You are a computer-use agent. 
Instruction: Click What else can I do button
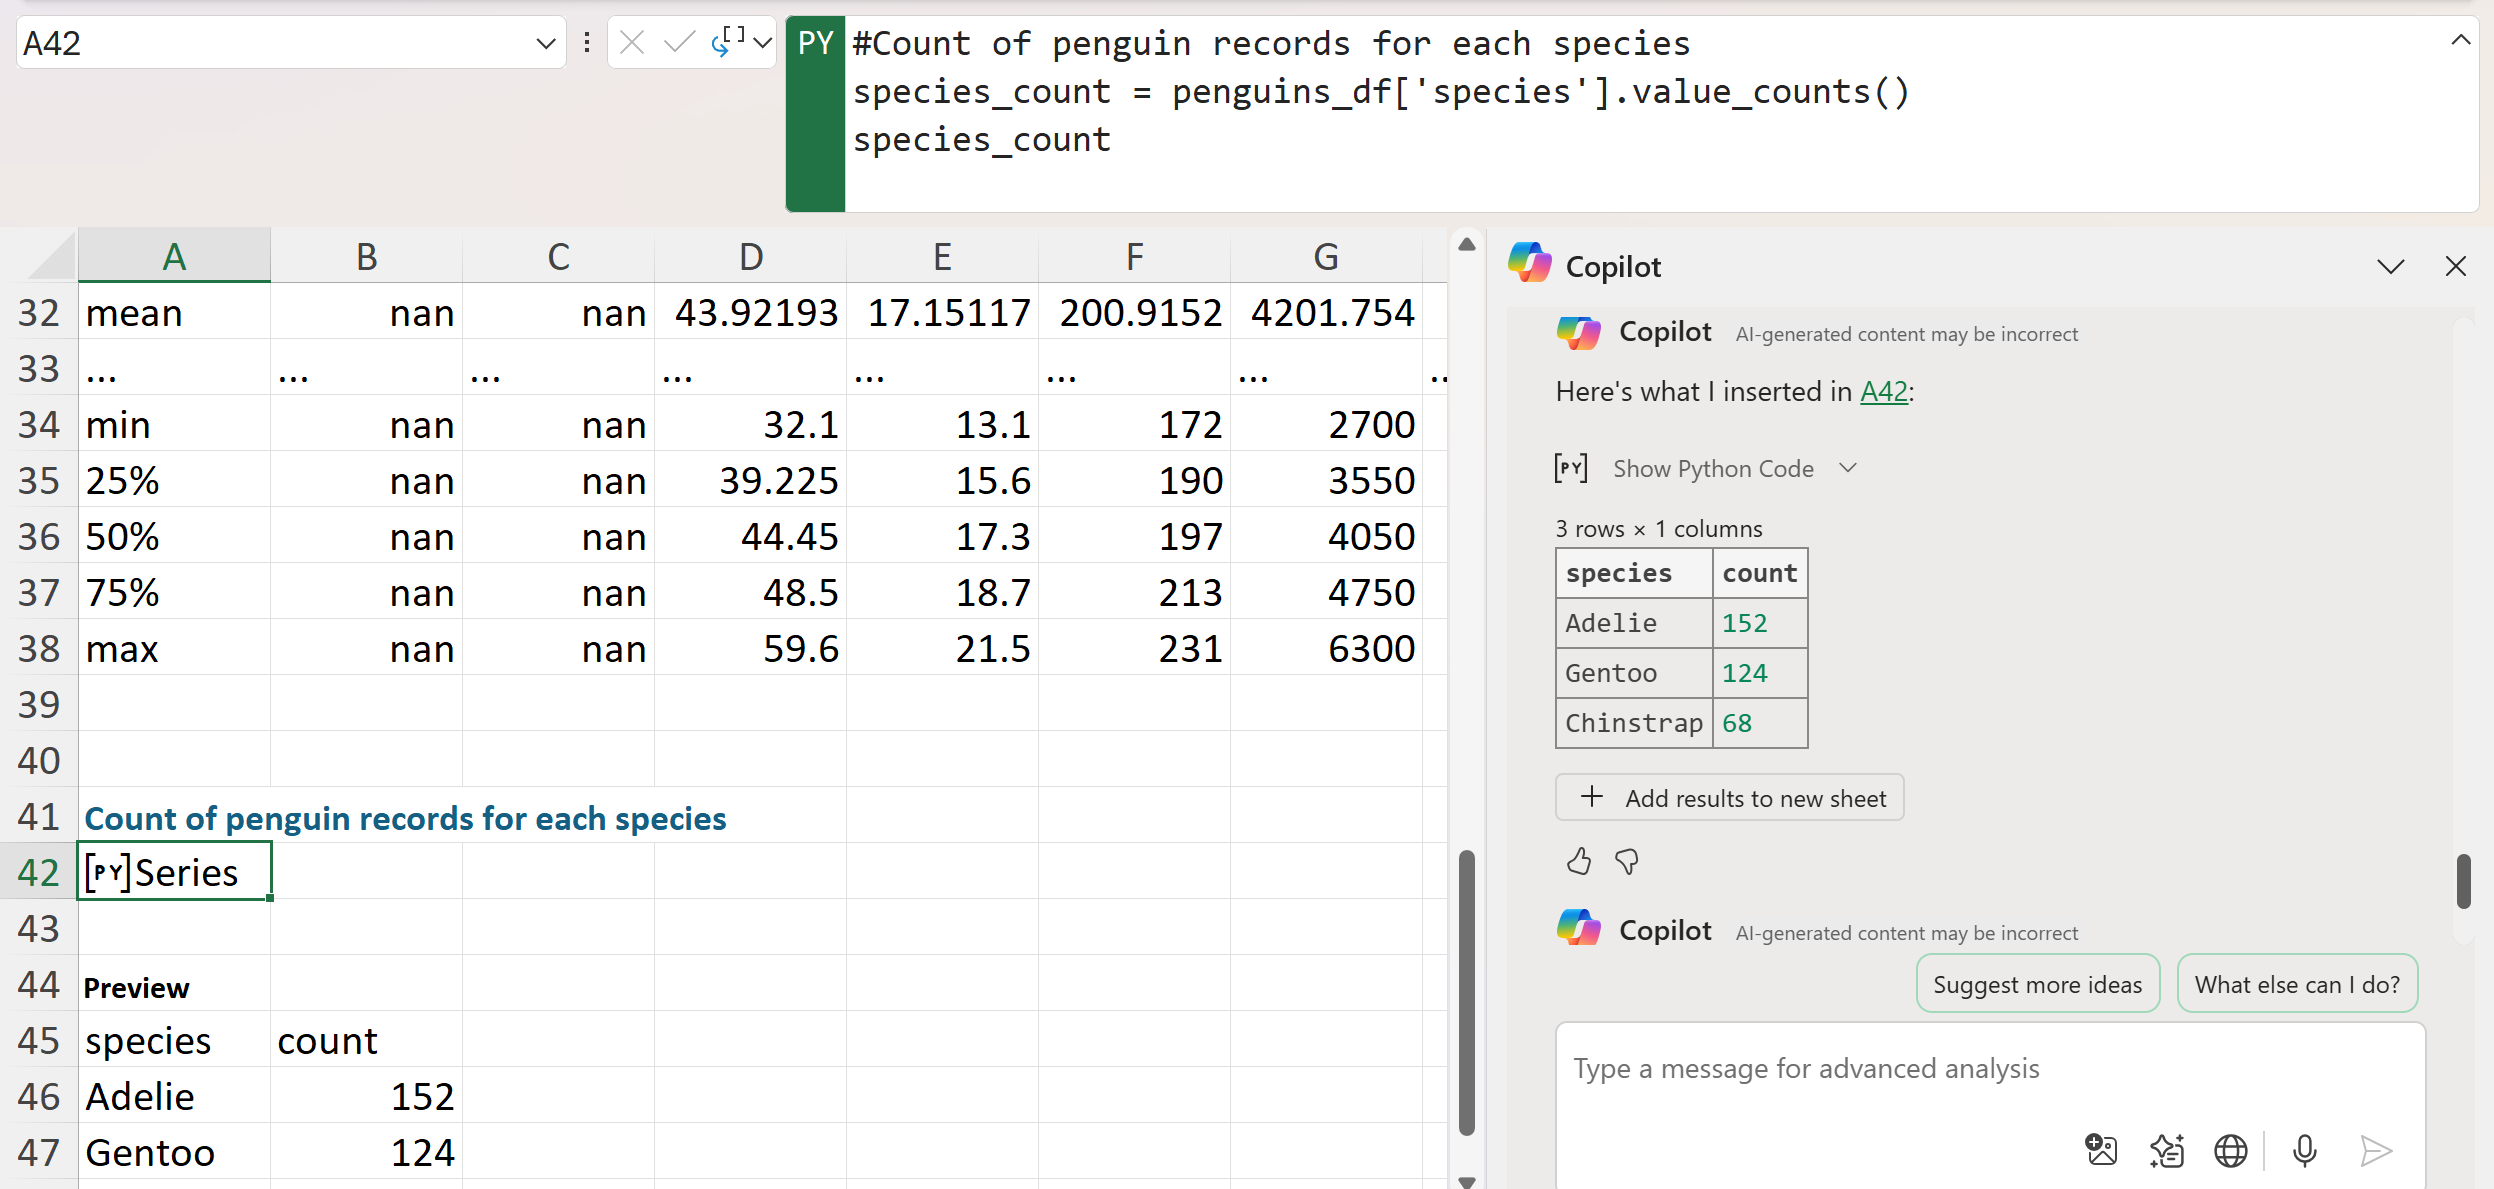point(2296,984)
